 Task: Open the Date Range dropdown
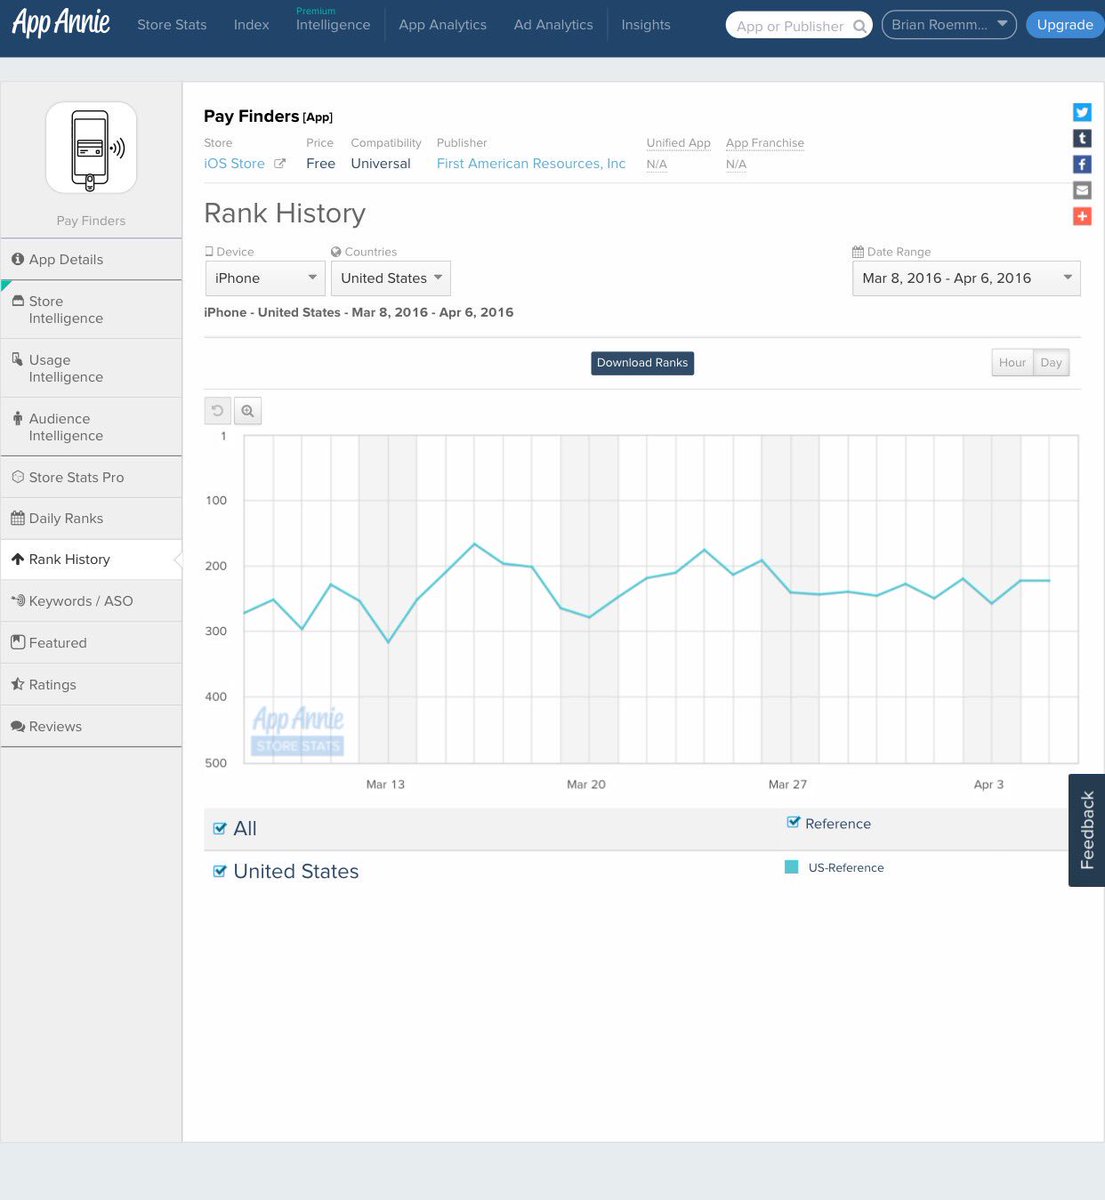coord(966,278)
